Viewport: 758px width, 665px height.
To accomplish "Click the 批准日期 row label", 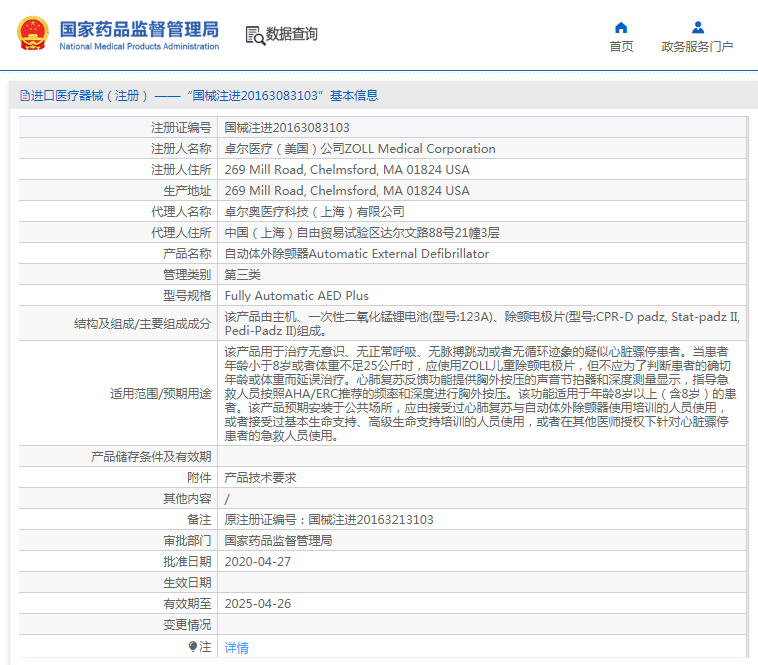I will 188,562.
